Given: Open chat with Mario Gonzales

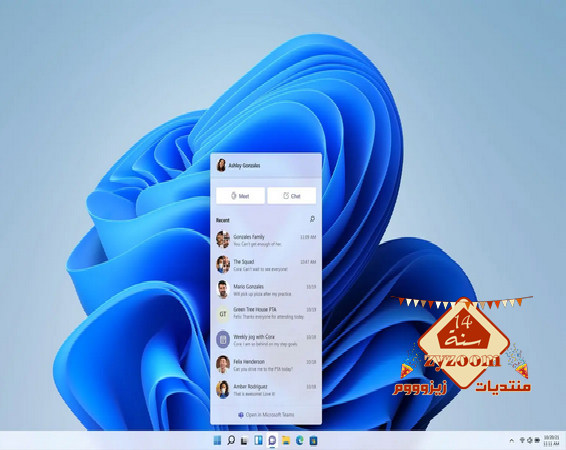Looking at the screenshot, I should coord(266,289).
